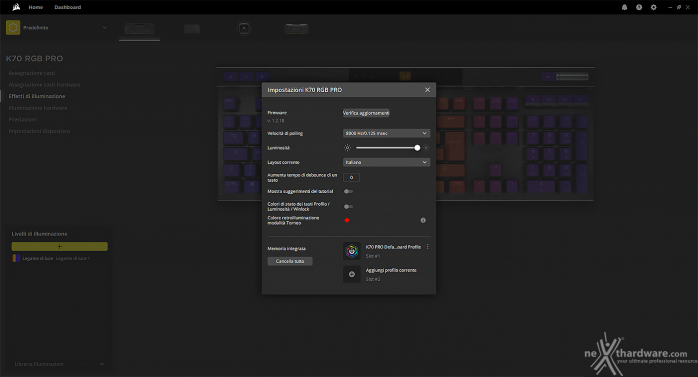The image size is (698, 377).
Task: Open the help icon in top bar
Action: pyautogui.click(x=639, y=7)
